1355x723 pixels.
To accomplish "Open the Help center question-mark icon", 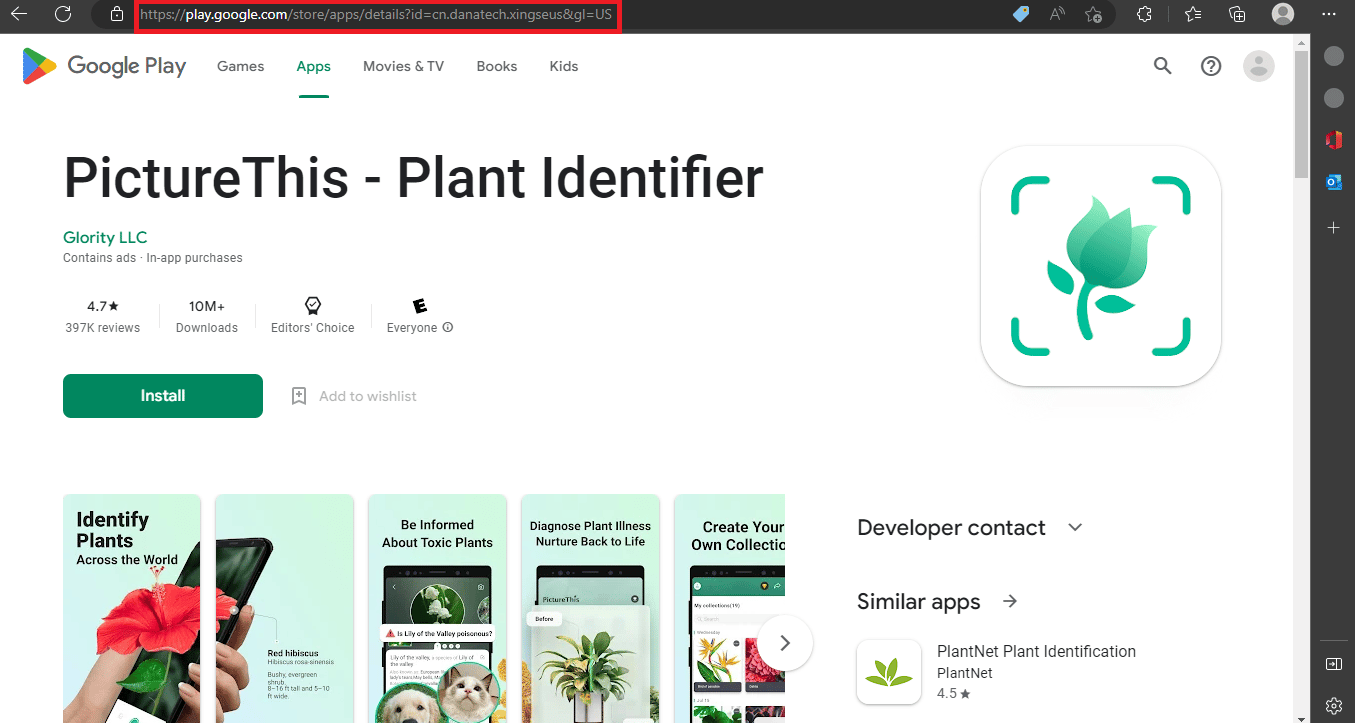I will coord(1211,66).
